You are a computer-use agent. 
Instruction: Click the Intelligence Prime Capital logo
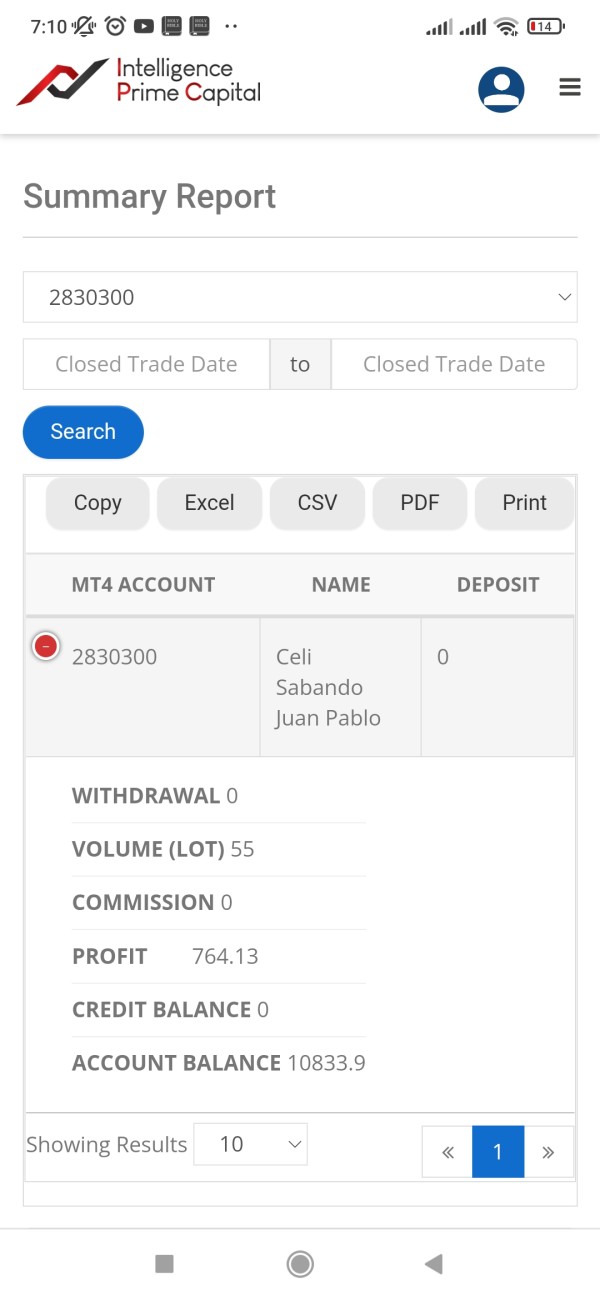tap(139, 82)
